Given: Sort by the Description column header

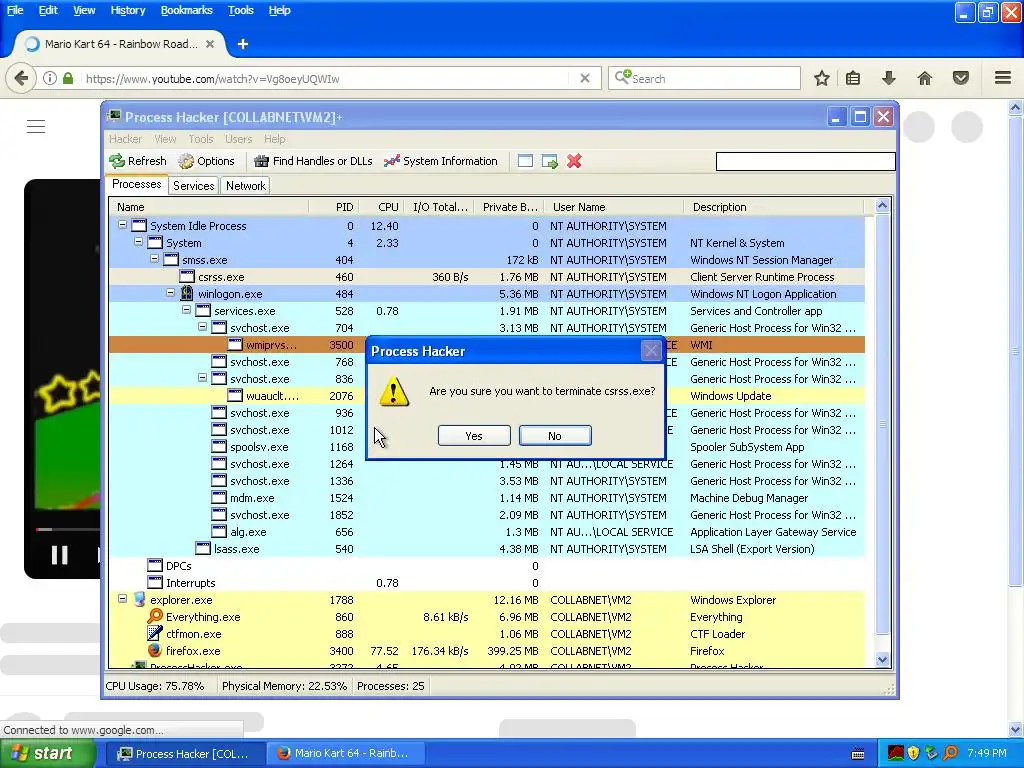Looking at the screenshot, I should pos(774,207).
